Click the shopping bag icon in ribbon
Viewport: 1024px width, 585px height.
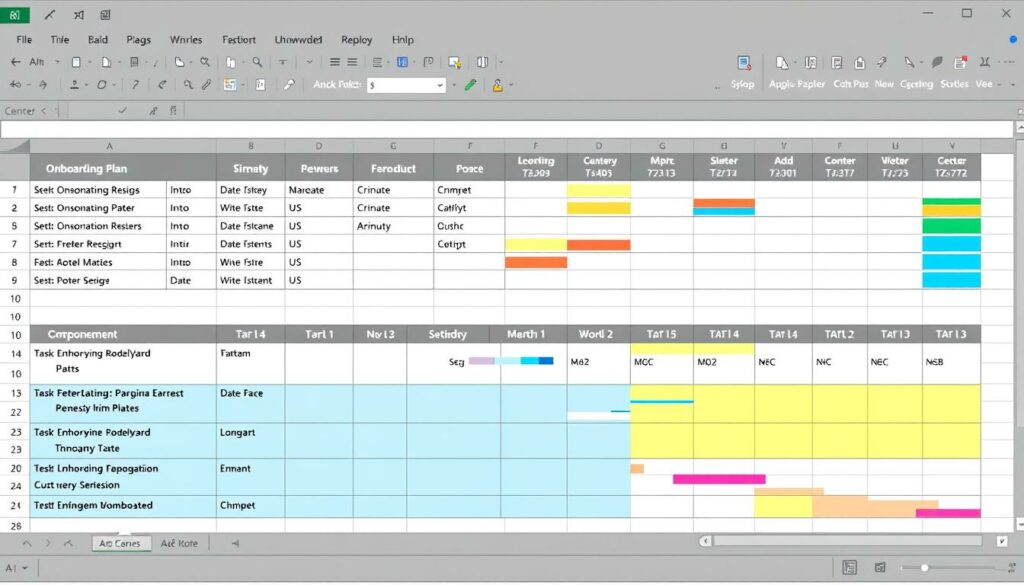click(x=859, y=63)
